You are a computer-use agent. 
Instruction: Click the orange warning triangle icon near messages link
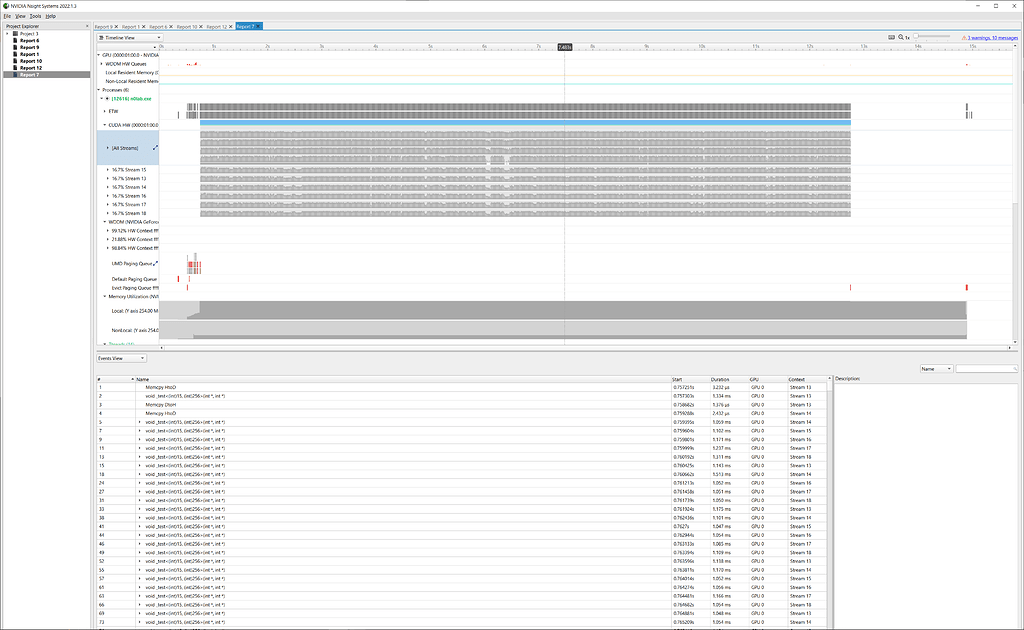tap(964, 36)
